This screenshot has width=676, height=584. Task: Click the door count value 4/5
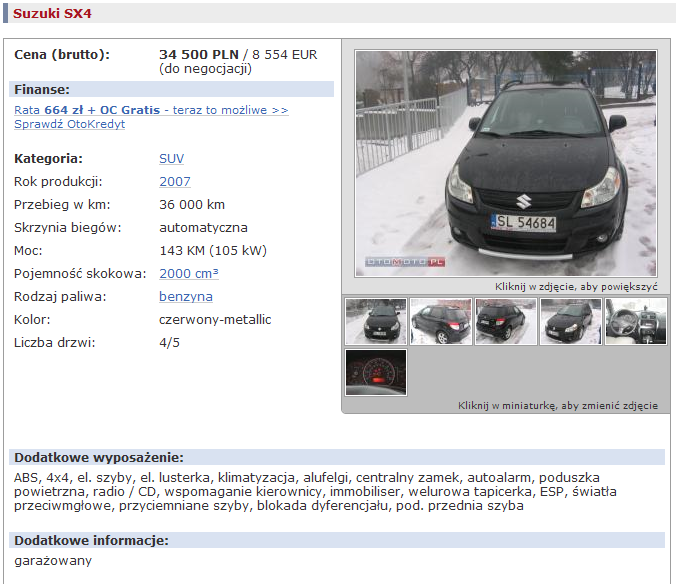tap(169, 343)
